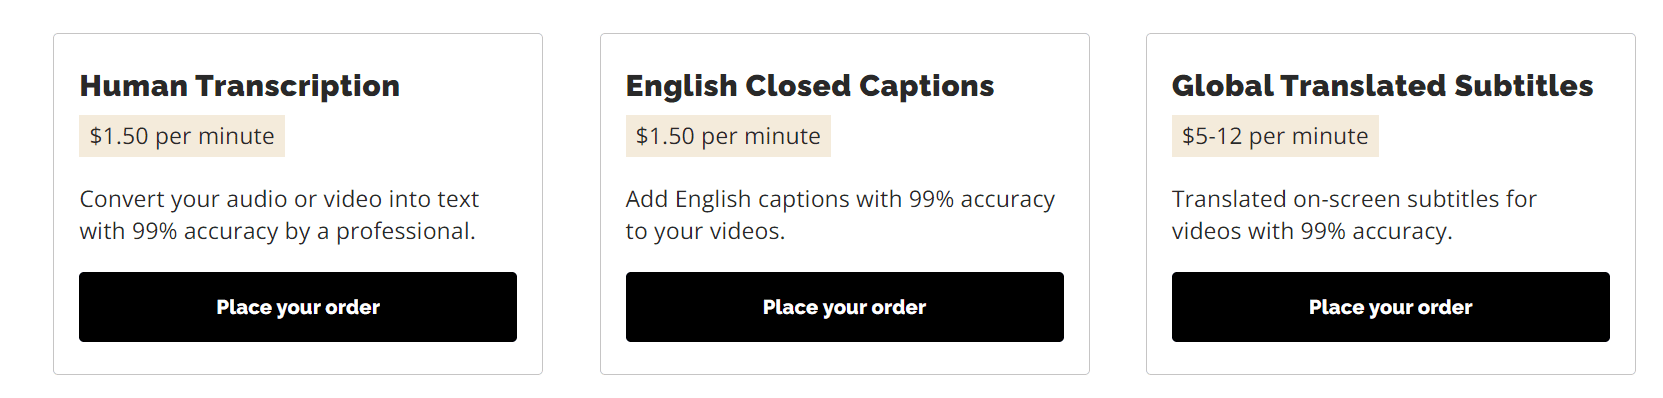Click the words 'videos with 99% accuracy' in the subtitles card
The image size is (1663, 398).
pos(1312,232)
